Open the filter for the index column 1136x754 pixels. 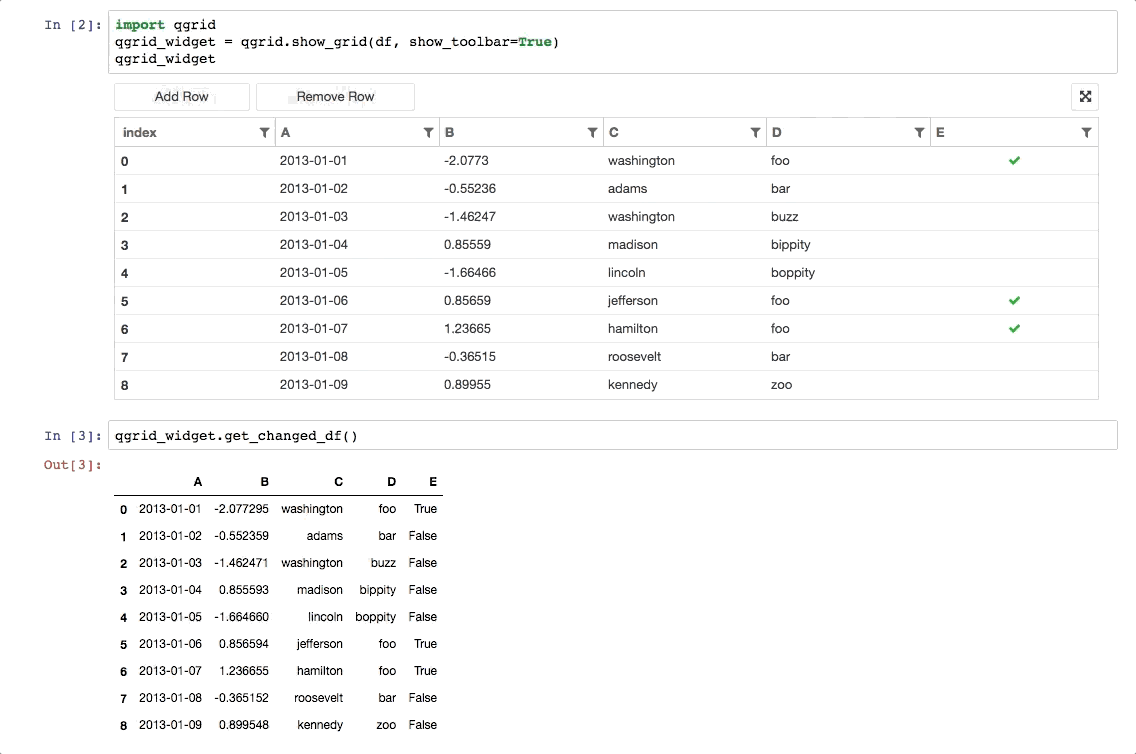tap(264, 133)
